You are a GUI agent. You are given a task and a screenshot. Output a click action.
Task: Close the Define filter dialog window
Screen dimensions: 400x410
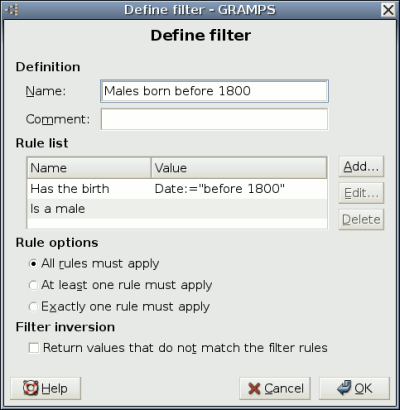click(388, 10)
